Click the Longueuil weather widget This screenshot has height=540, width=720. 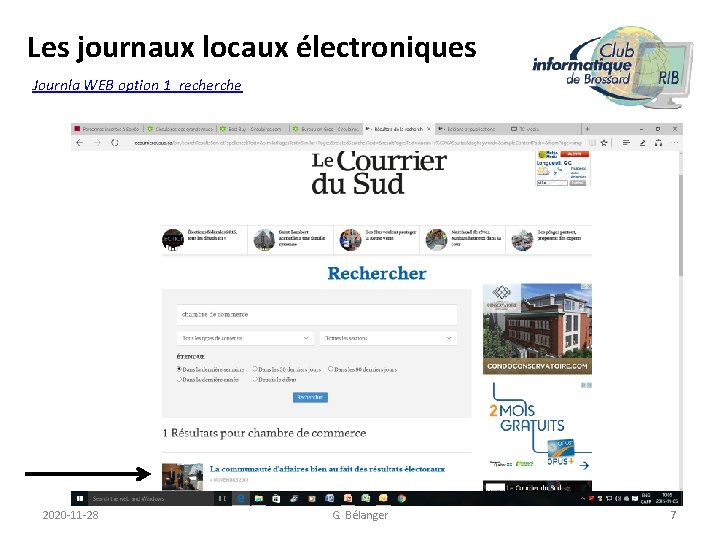[x=563, y=168]
